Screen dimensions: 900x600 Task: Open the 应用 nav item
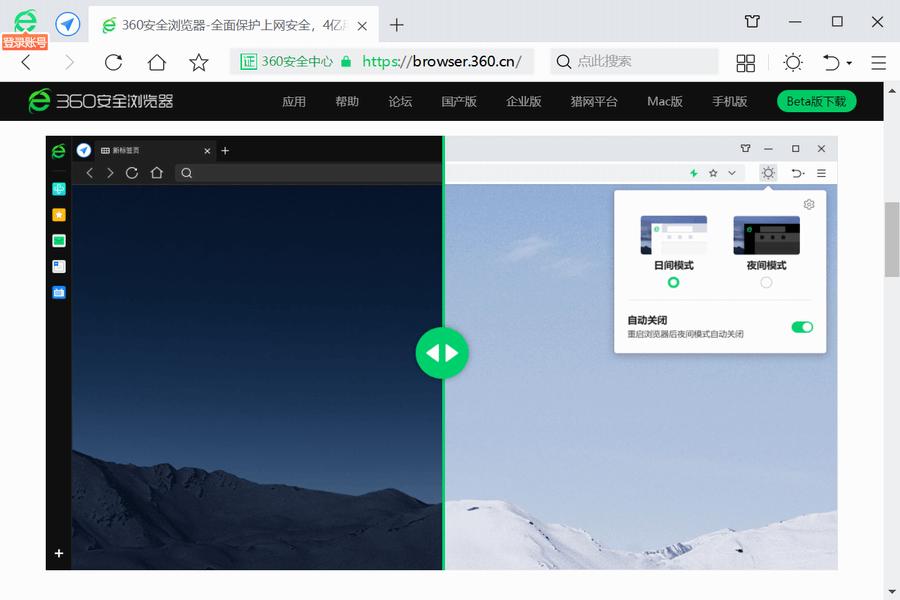click(294, 102)
